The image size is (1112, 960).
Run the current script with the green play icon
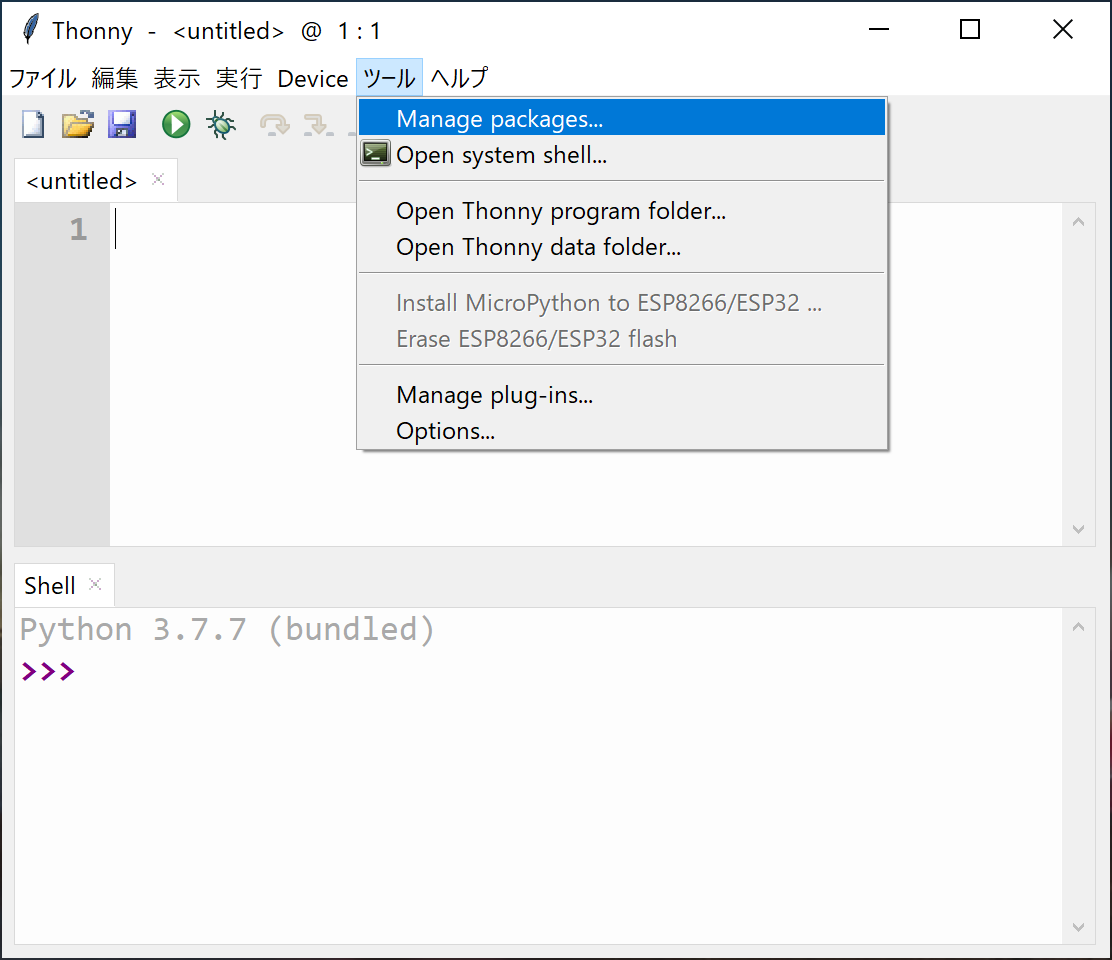point(176,125)
